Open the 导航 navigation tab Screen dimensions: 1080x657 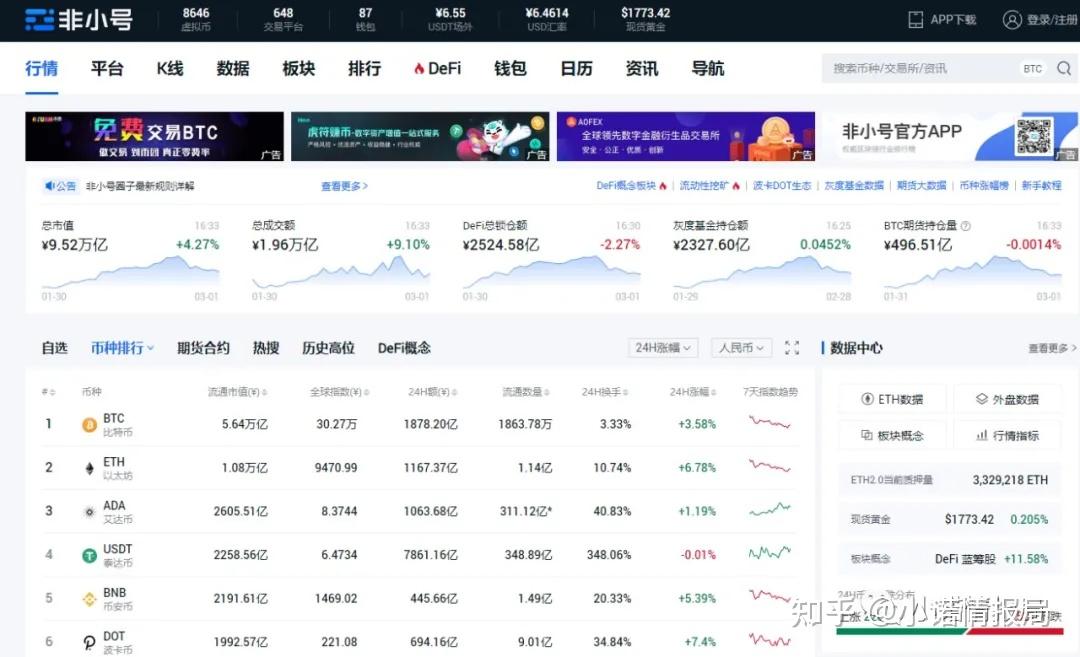click(x=708, y=68)
